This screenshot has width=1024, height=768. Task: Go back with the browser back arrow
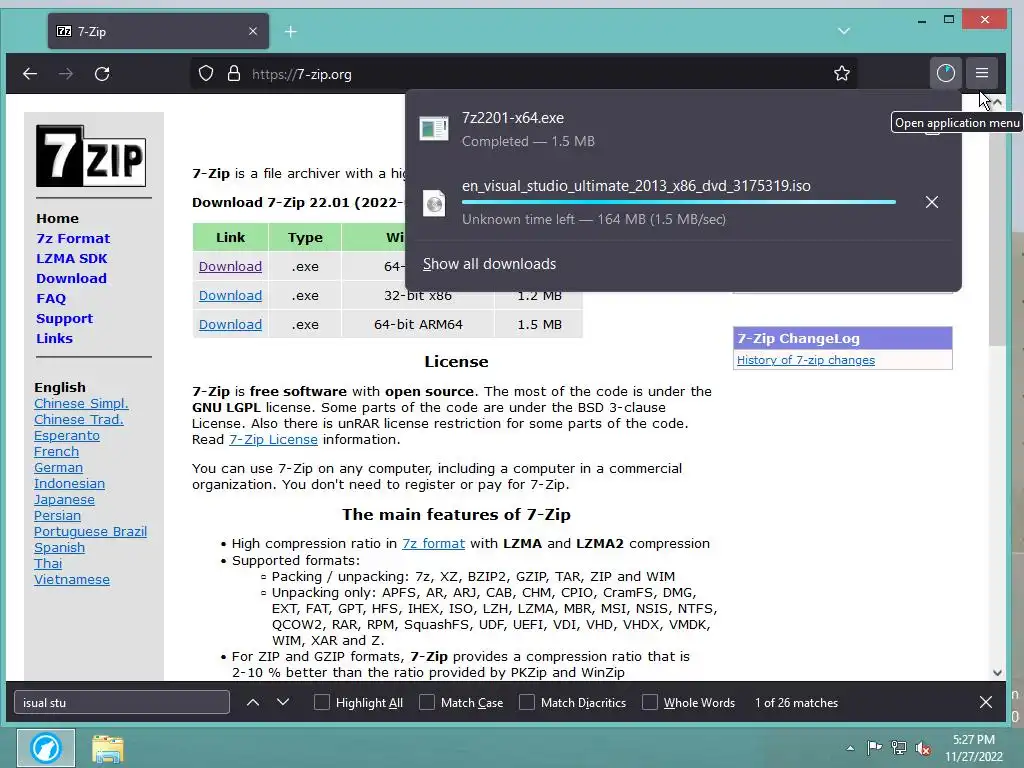point(30,74)
